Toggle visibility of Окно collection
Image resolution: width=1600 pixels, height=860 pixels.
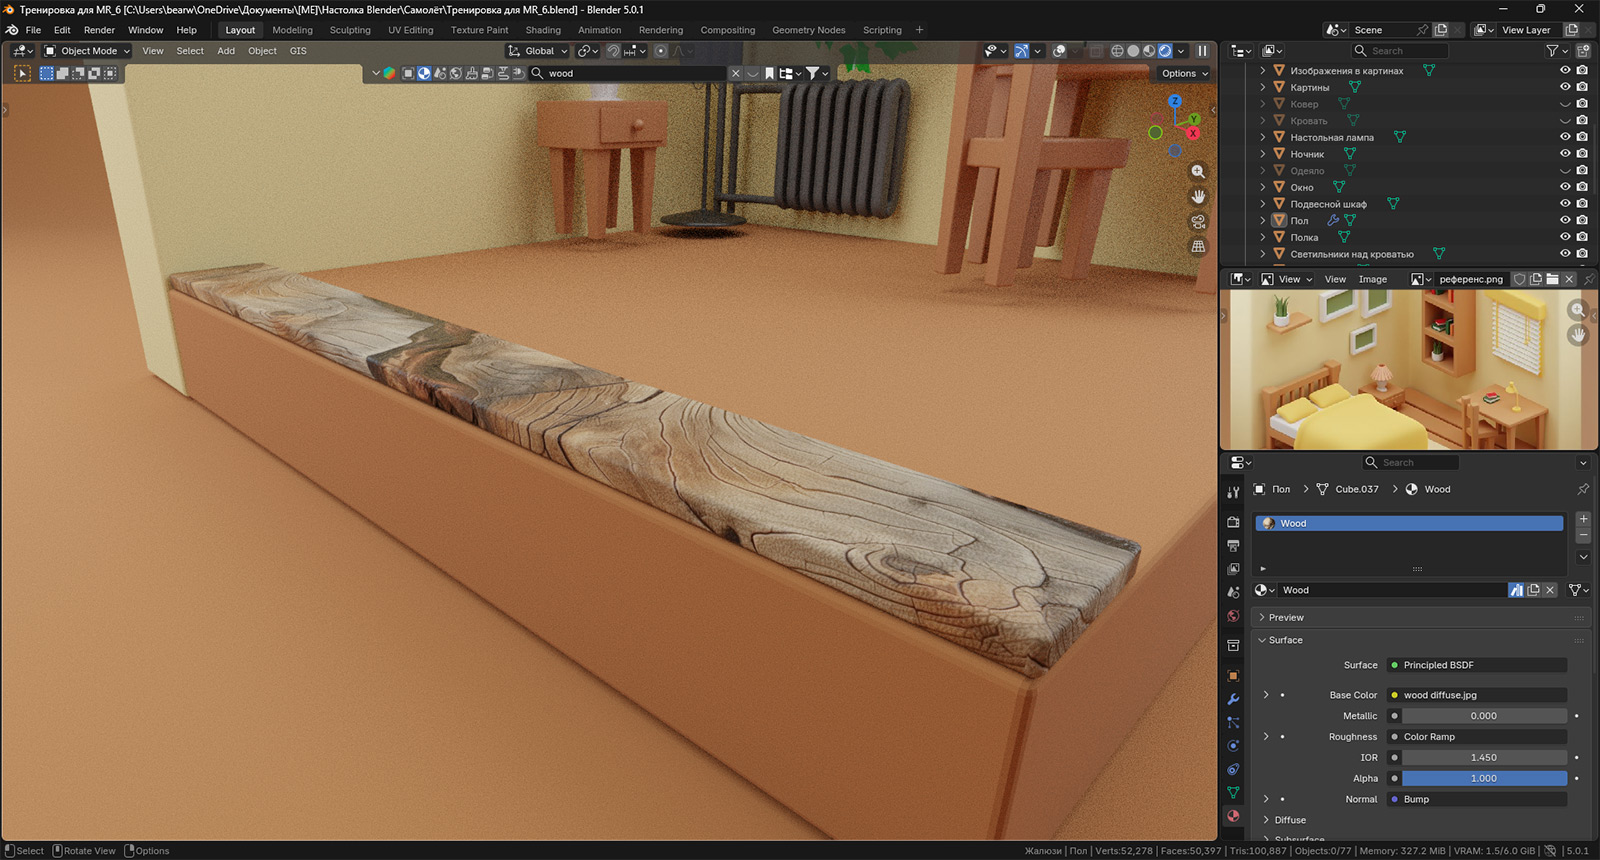tap(1565, 187)
